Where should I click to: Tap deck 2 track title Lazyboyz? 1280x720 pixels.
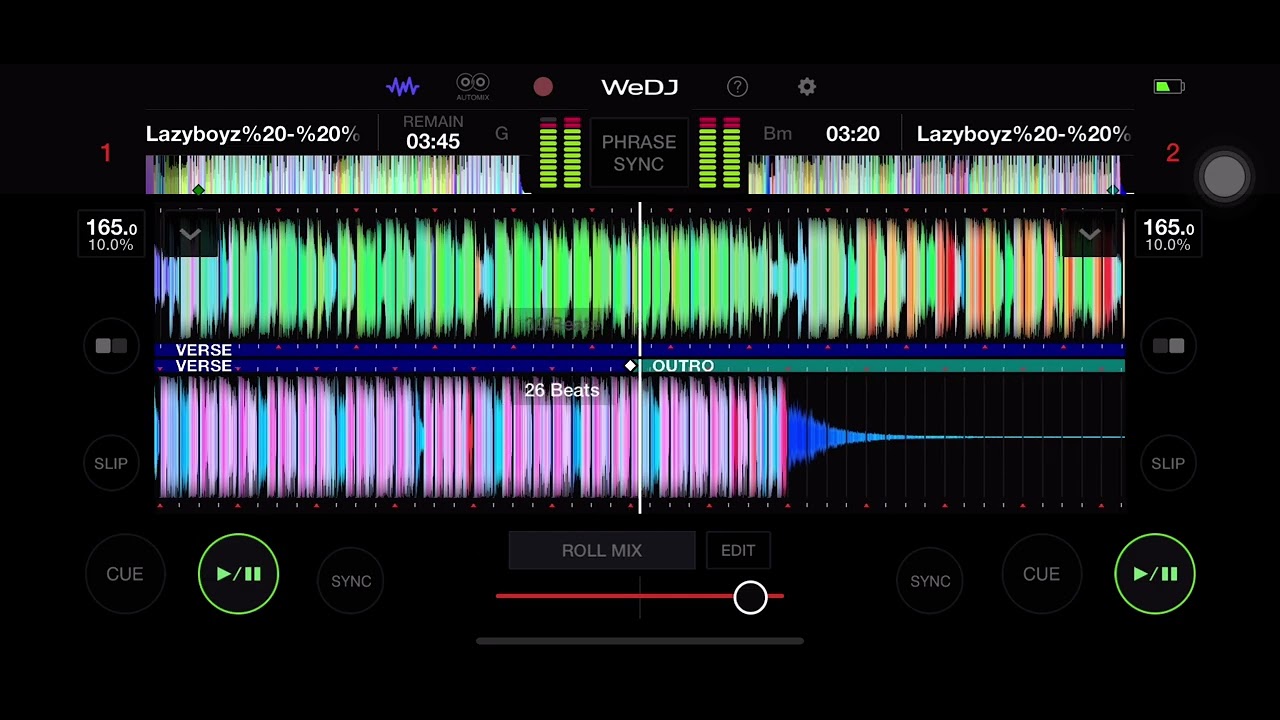coord(1024,134)
